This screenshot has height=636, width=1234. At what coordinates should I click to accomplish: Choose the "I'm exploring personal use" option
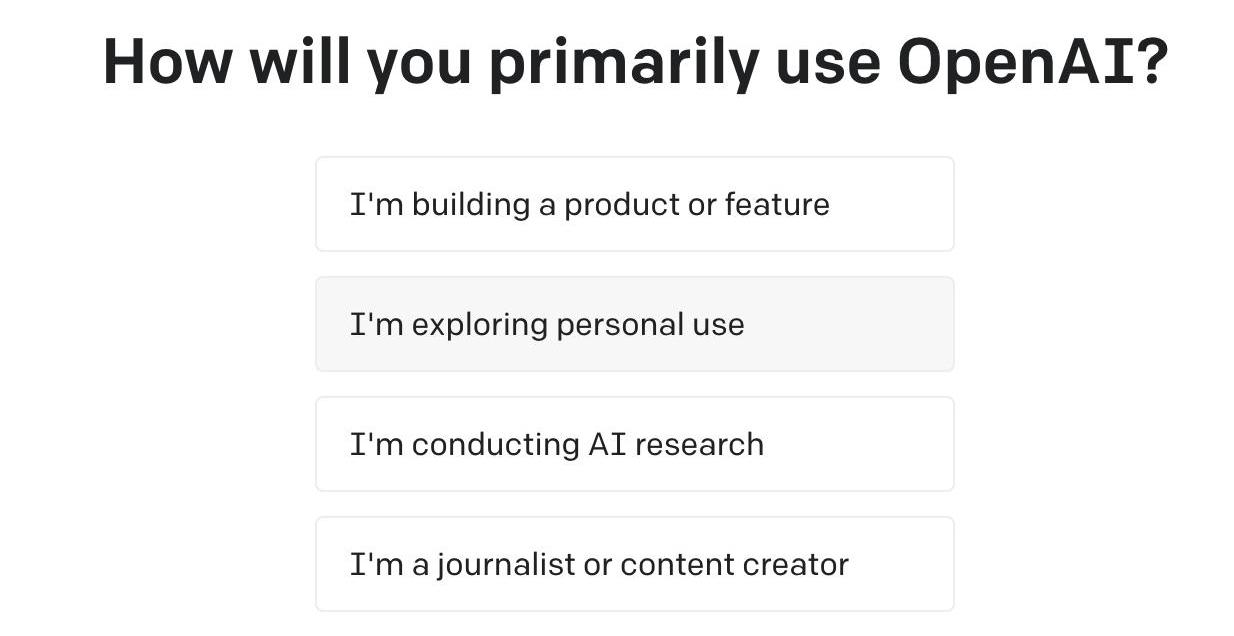click(634, 324)
